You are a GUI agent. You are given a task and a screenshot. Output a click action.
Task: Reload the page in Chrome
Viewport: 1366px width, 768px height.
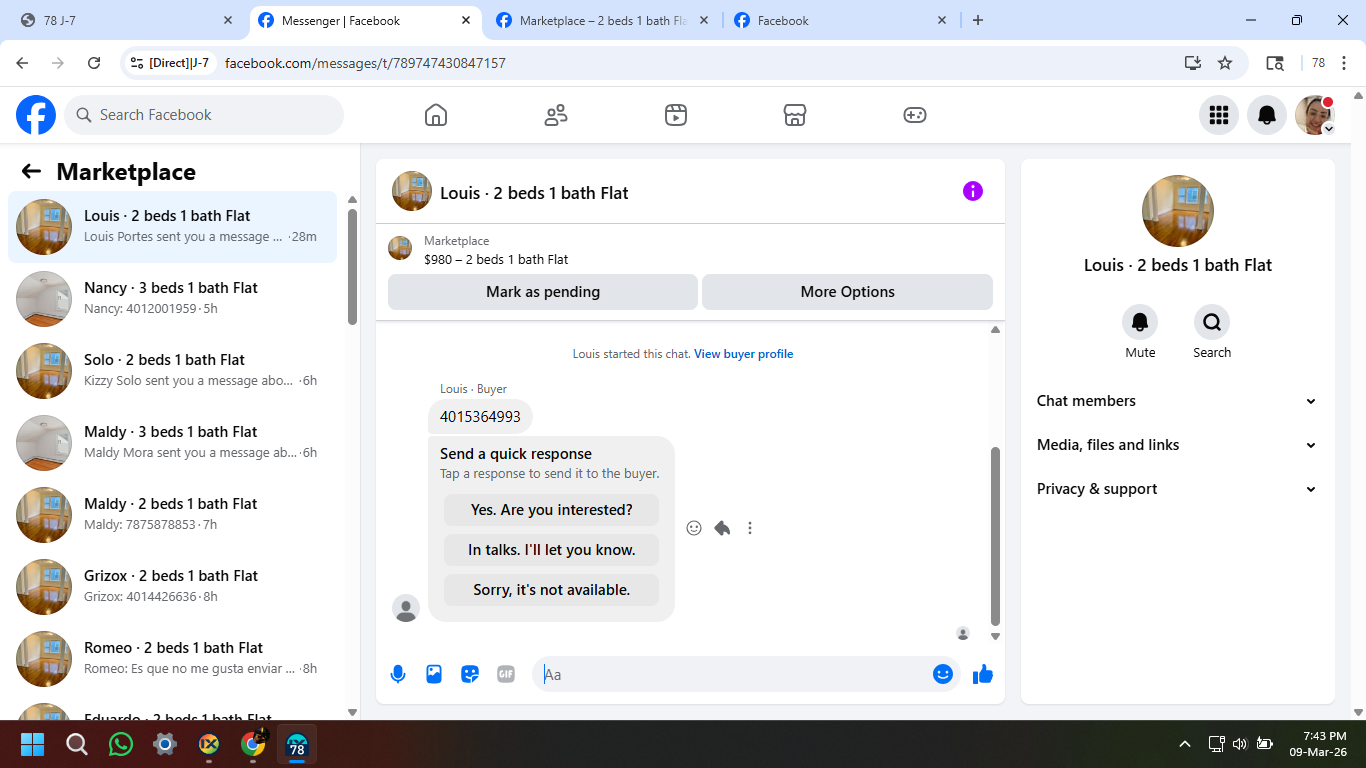tap(94, 63)
